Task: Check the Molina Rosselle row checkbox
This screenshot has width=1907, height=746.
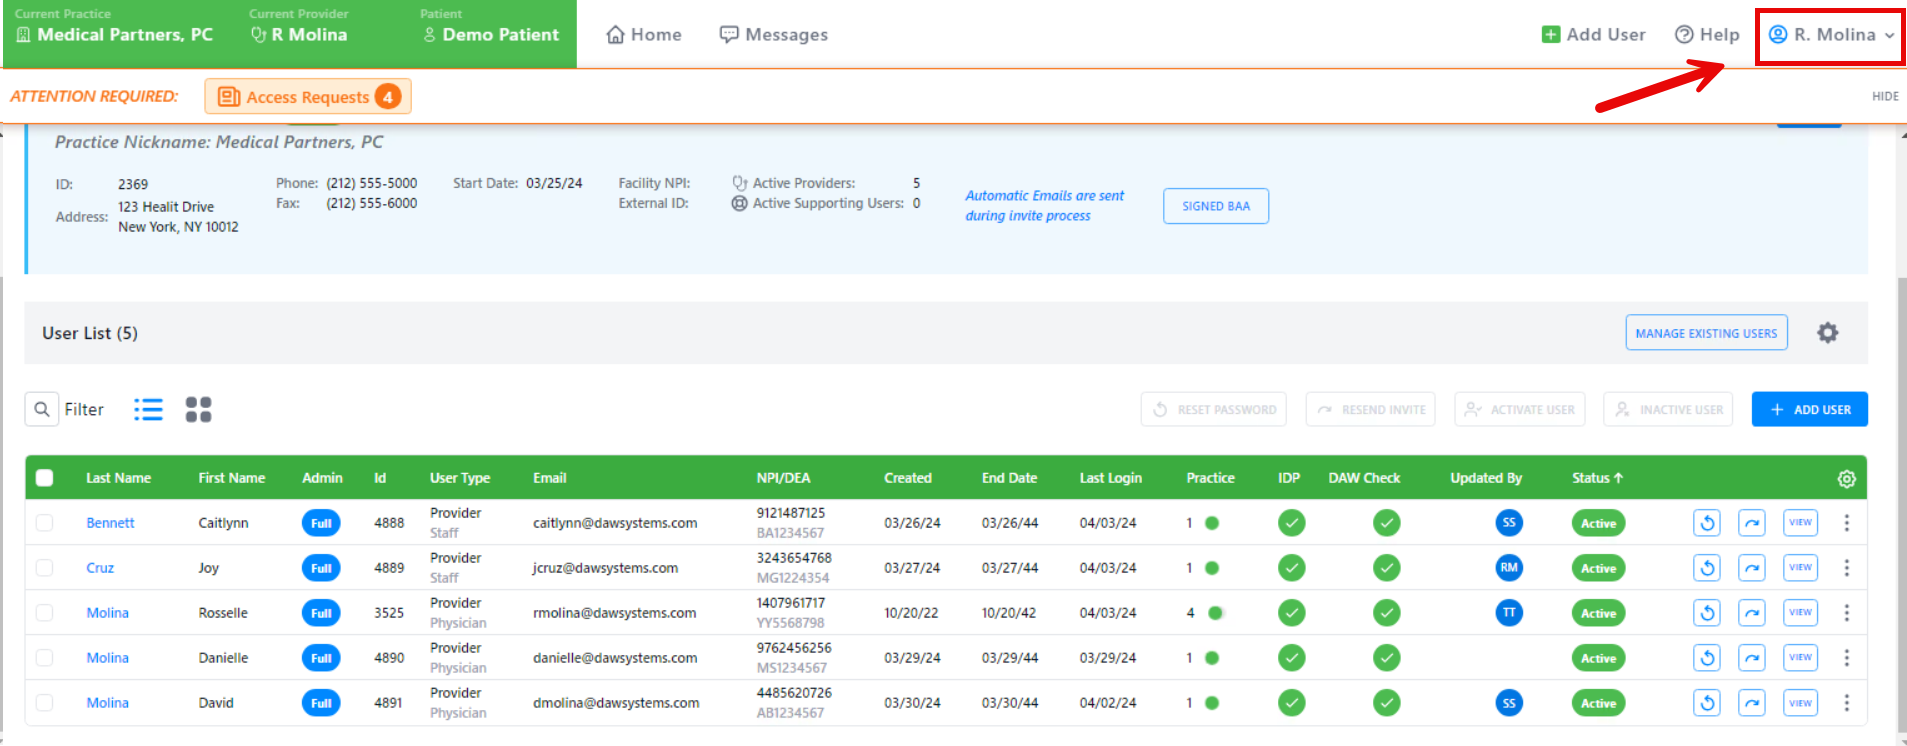Action: coord(44,613)
